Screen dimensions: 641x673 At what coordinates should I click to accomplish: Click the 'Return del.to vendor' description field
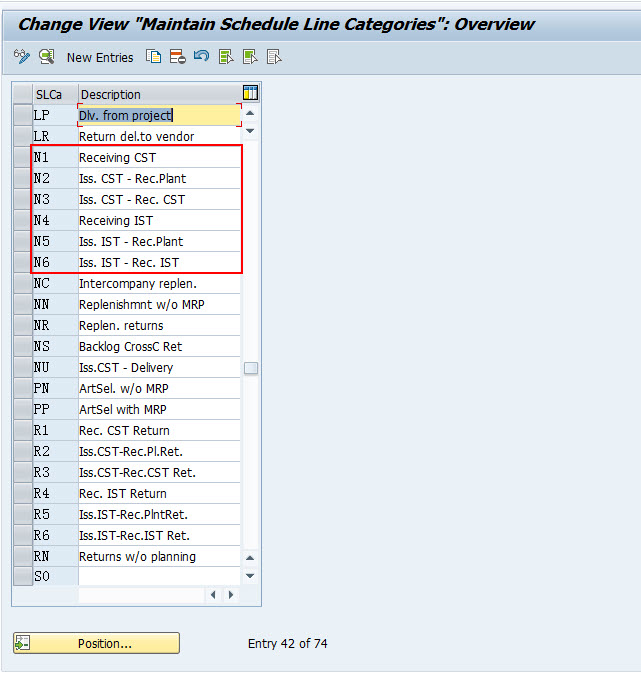tap(159, 136)
